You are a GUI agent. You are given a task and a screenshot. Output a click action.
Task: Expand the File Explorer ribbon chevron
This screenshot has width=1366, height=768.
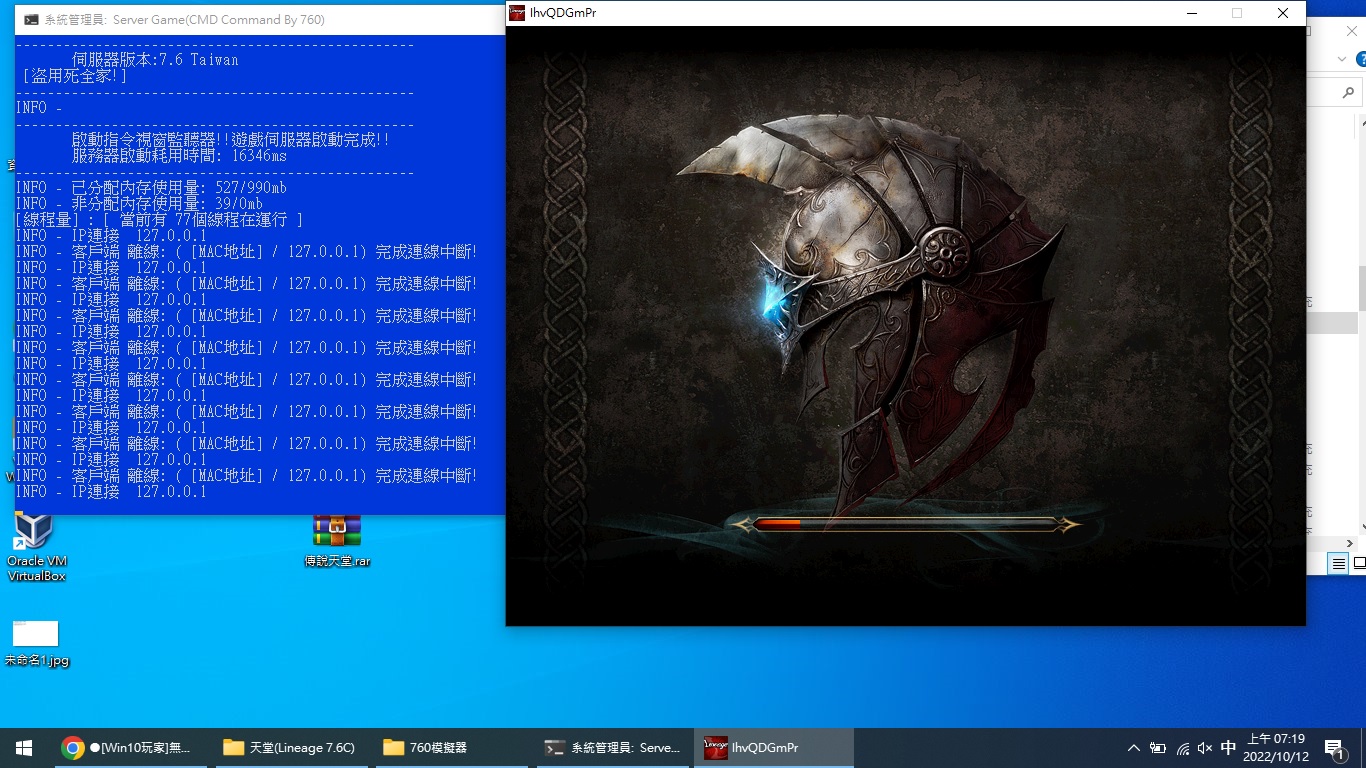(1342, 60)
